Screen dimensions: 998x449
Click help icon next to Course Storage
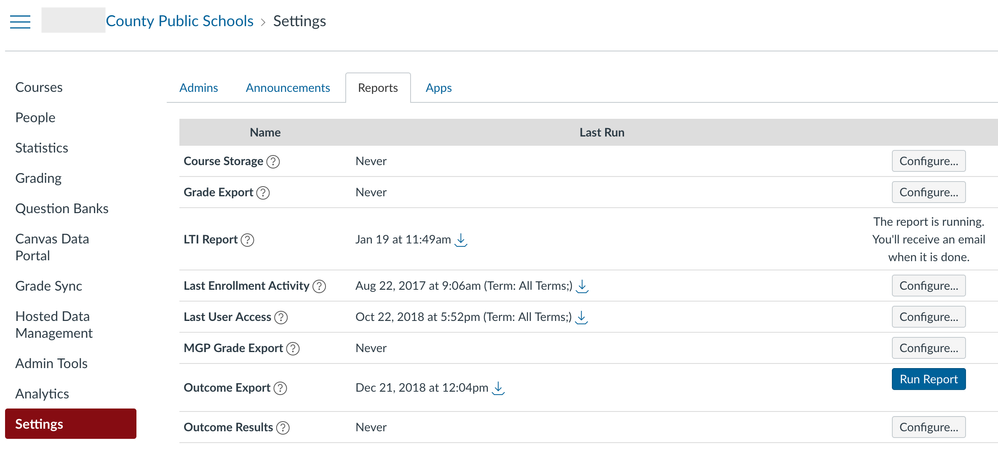click(273, 161)
